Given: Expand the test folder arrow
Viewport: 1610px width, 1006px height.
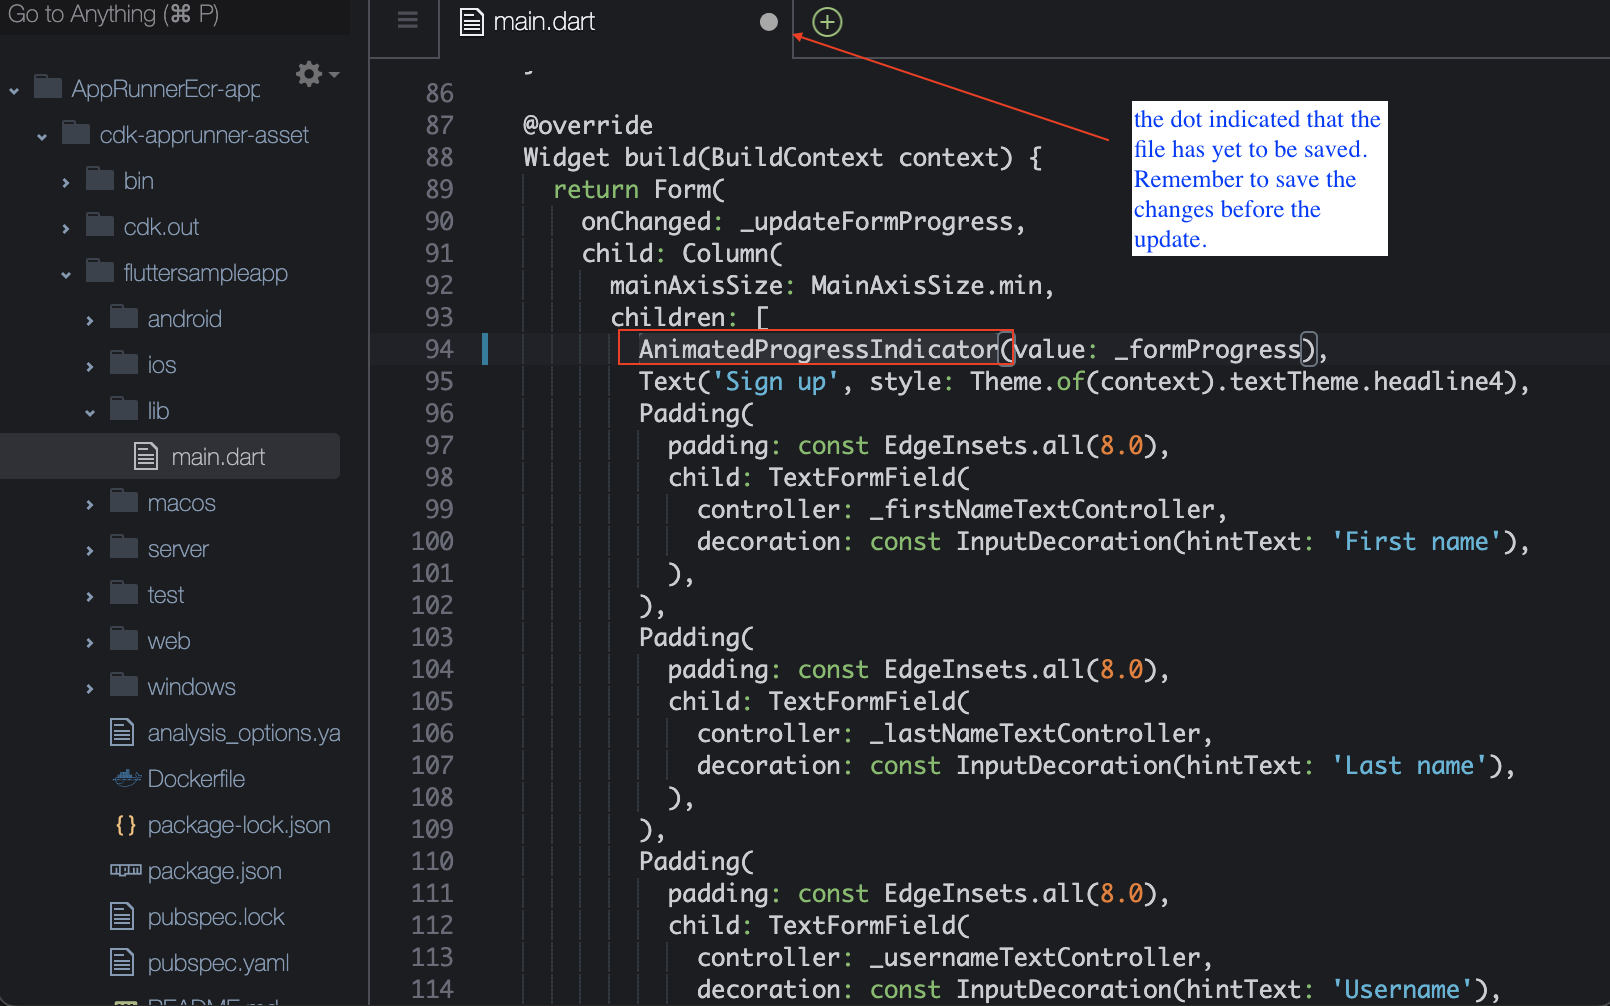Looking at the screenshot, I should pyautogui.click(x=90, y=597).
